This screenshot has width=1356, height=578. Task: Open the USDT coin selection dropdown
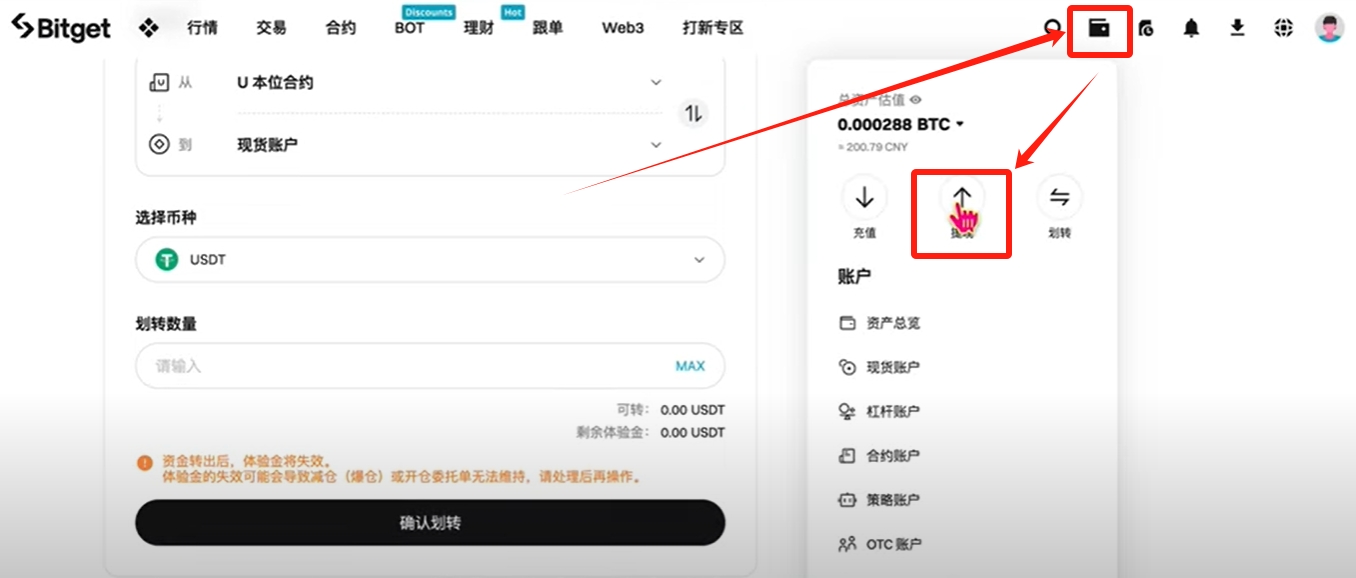pyautogui.click(x=430, y=260)
